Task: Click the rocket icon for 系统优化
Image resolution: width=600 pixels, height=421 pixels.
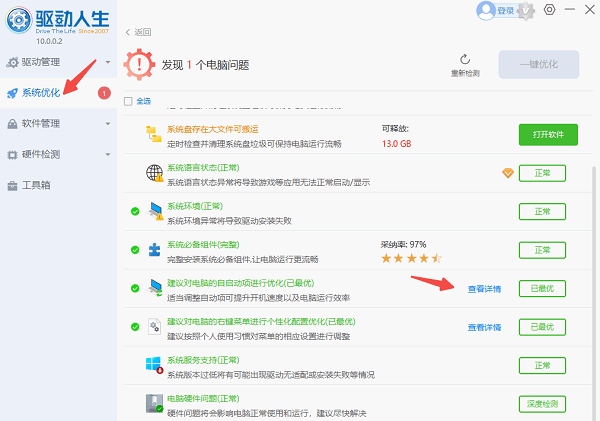Action: pos(13,93)
